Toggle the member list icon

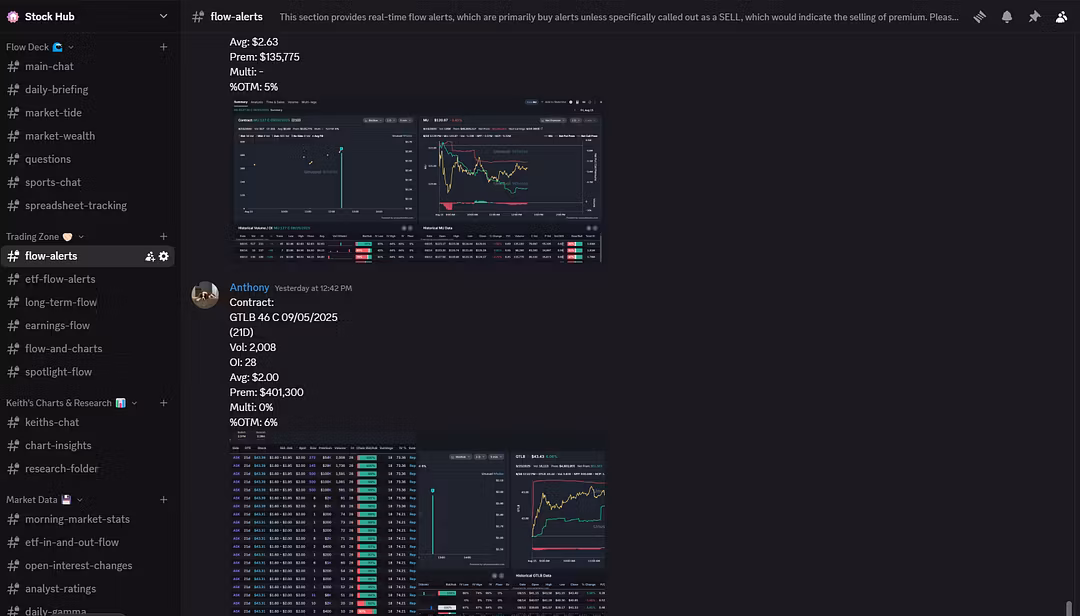point(1061,17)
